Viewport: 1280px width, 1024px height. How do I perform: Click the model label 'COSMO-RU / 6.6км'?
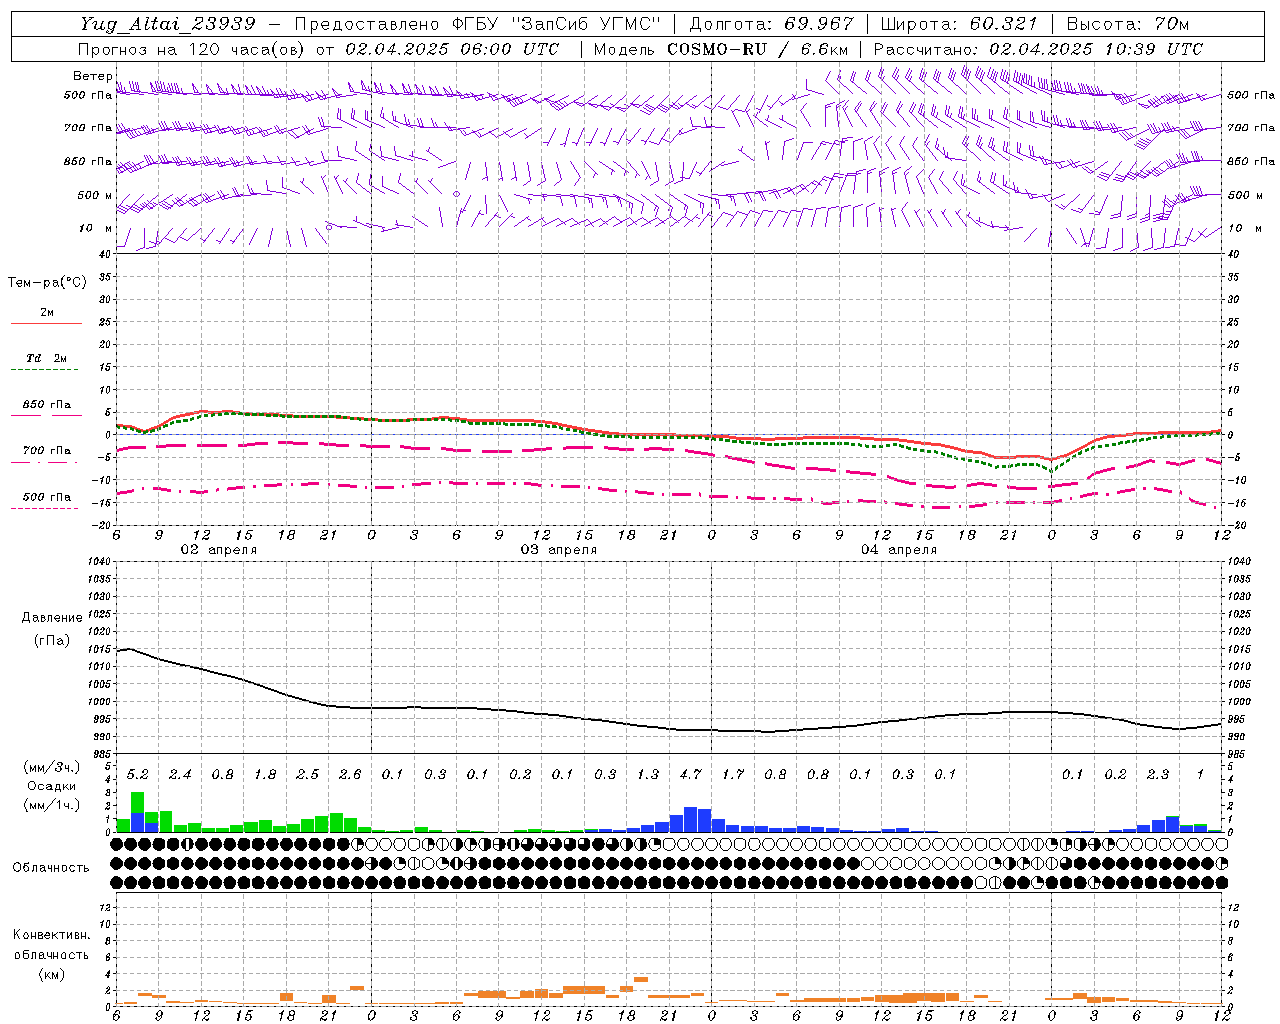pyautogui.click(x=758, y=49)
